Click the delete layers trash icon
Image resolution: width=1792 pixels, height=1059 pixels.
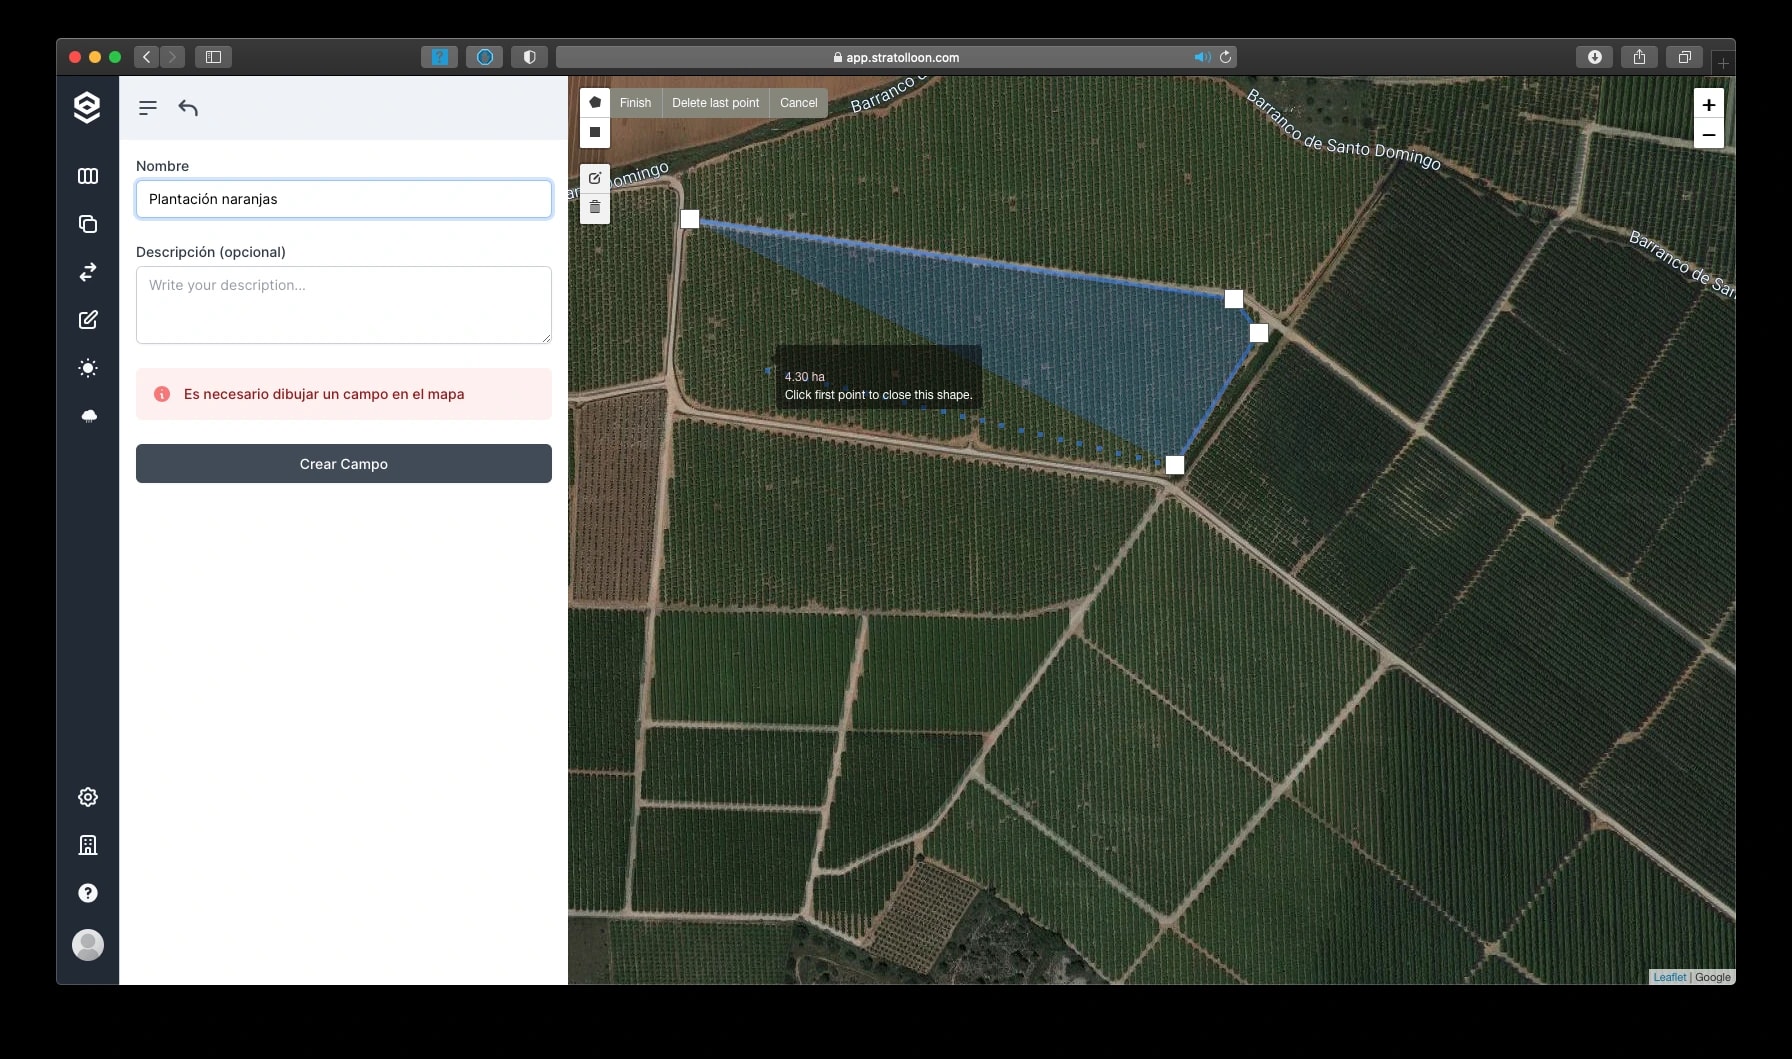click(595, 207)
